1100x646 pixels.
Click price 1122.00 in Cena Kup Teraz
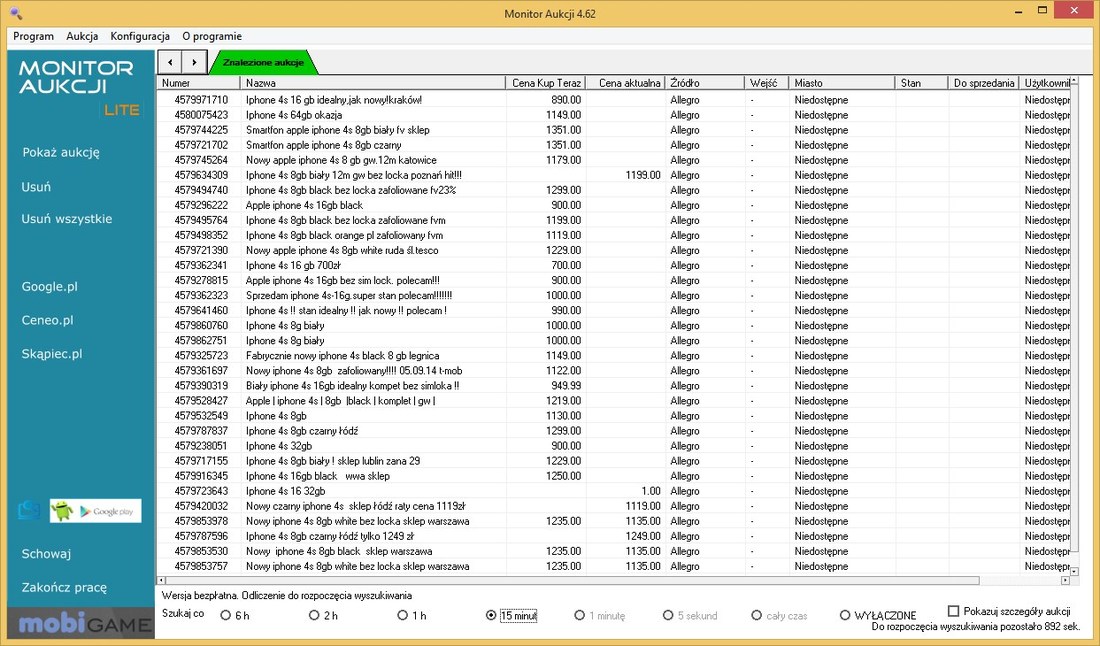coord(563,370)
